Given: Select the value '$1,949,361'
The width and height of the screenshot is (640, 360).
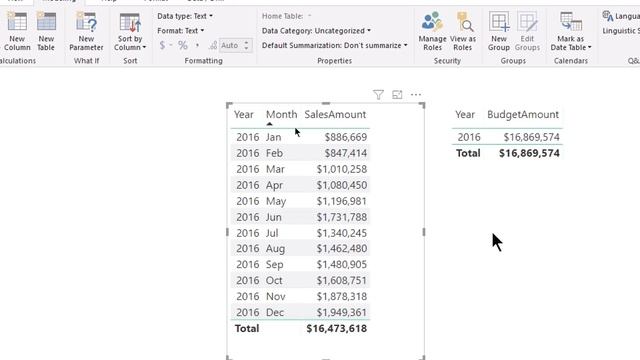Looking at the screenshot, I should 342,312.
